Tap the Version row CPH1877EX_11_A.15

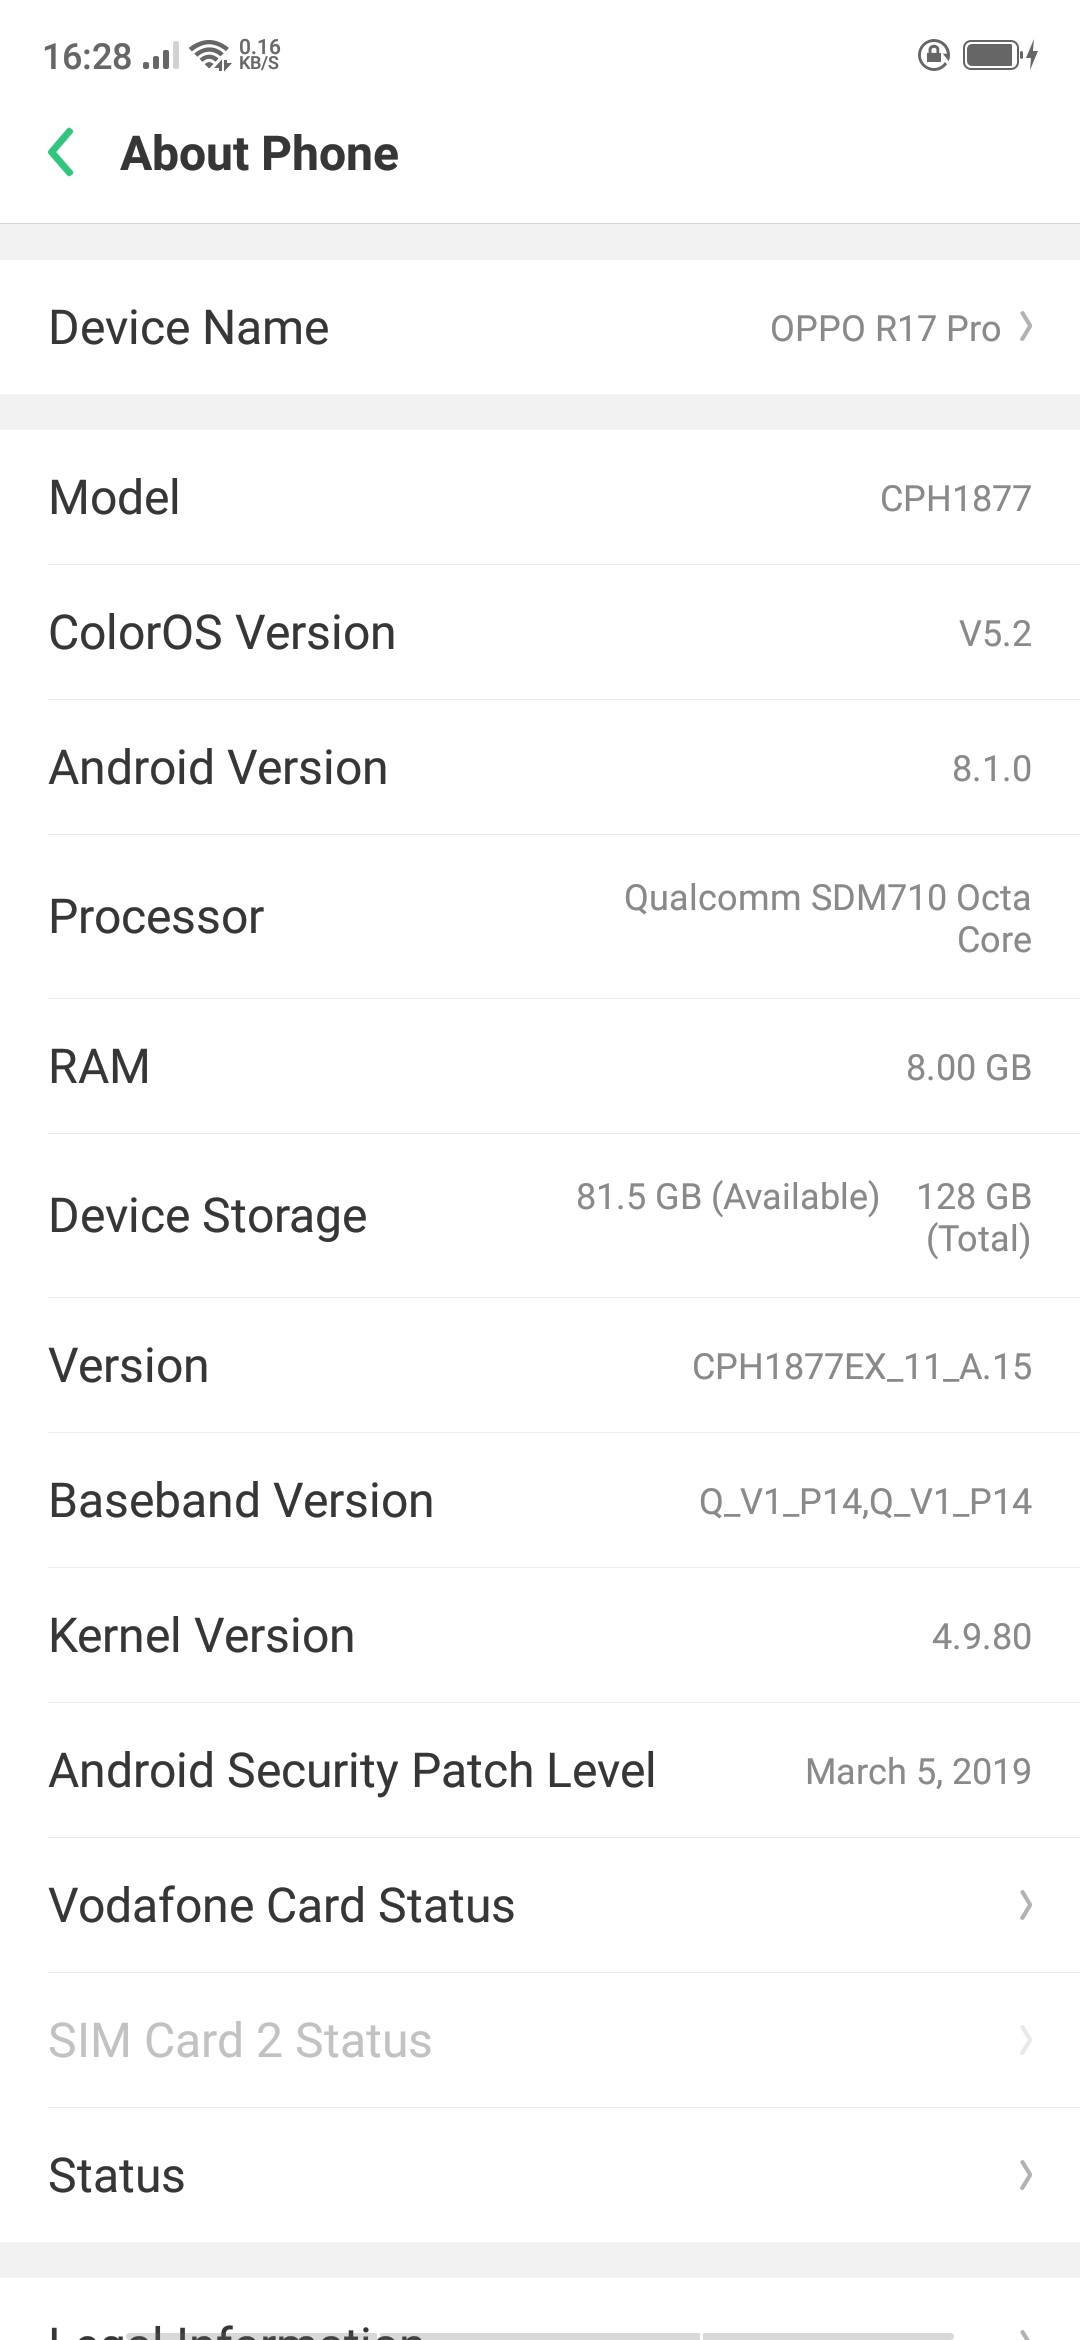tap(540, 1366)
